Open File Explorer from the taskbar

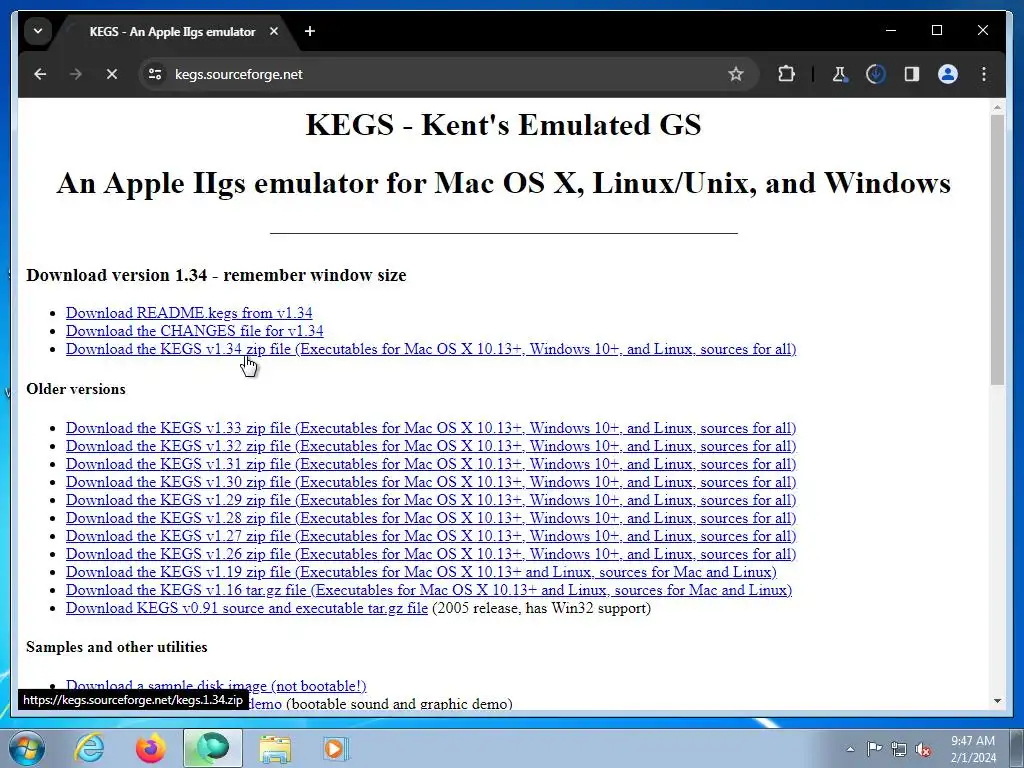coord(275,748)
